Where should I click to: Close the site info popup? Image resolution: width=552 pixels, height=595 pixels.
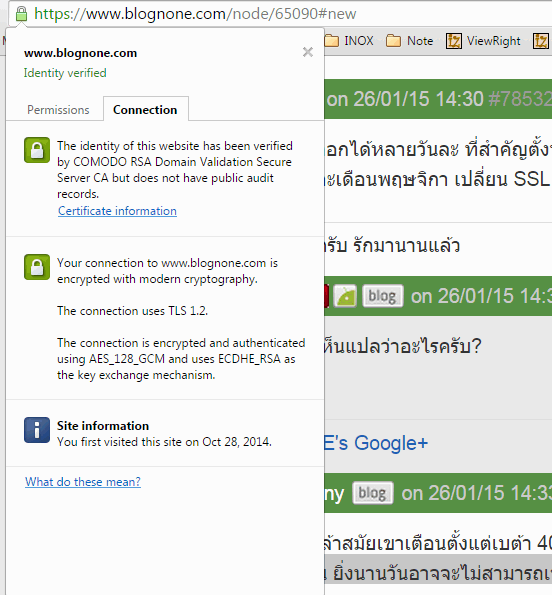[x=308, y=52]
